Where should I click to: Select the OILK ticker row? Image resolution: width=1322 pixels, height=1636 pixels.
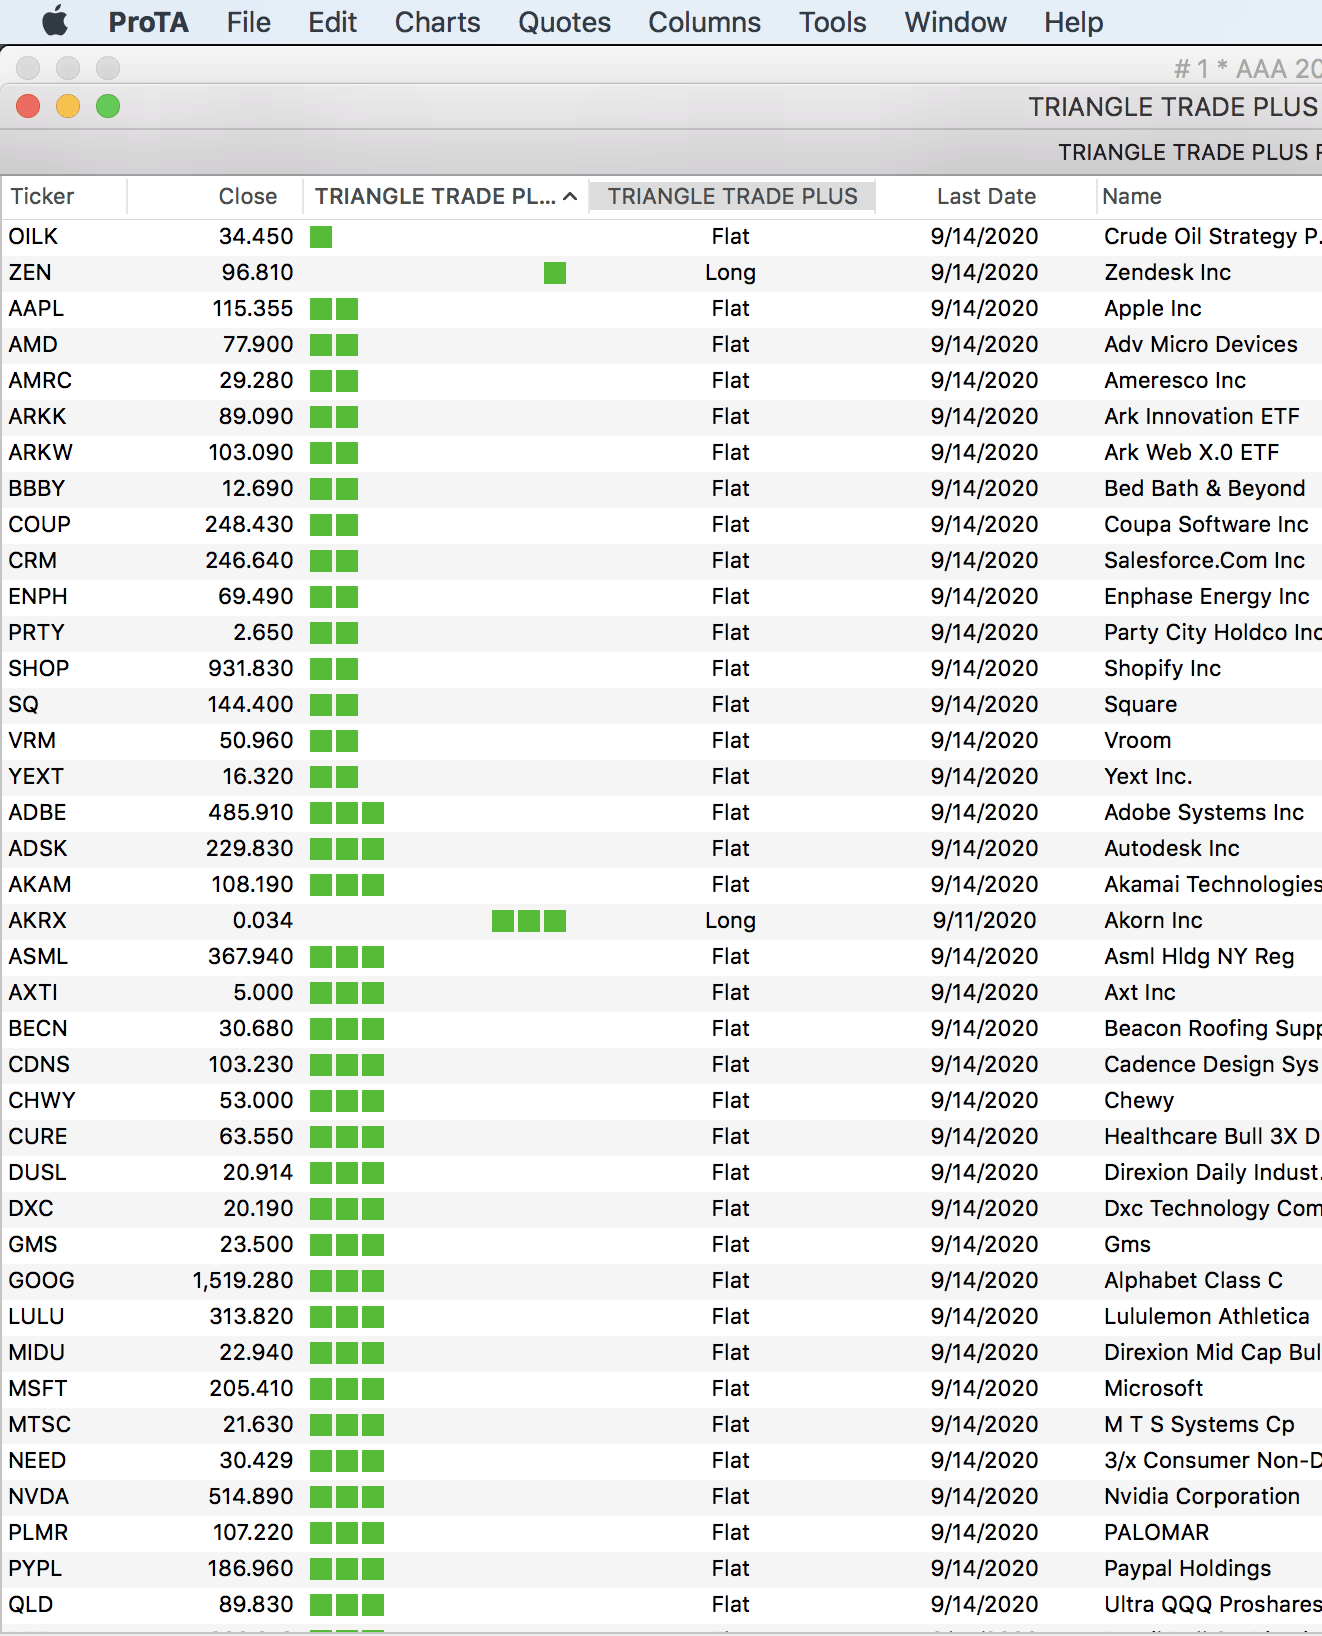(x=661, y=237)
